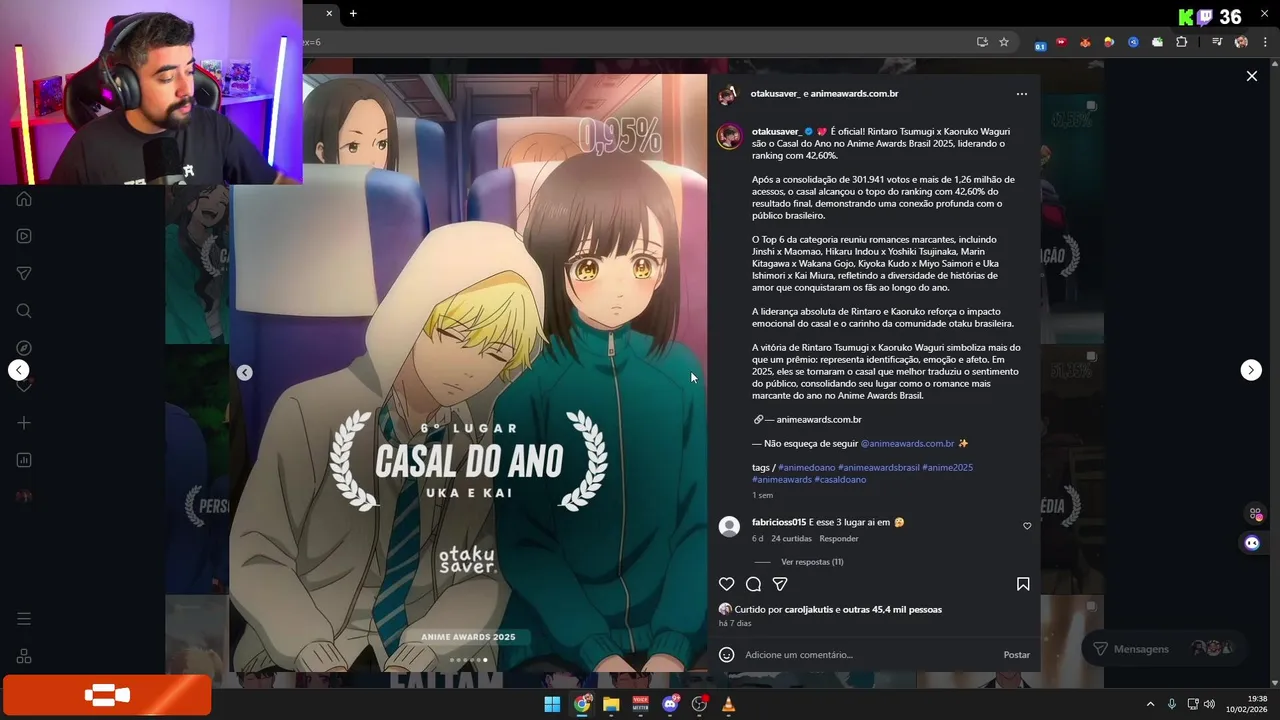Open animeawards.com.br collaborator in header
The height and width of the screenshot is (720, 1280).
pyautogui.click(x=854, y=94)
